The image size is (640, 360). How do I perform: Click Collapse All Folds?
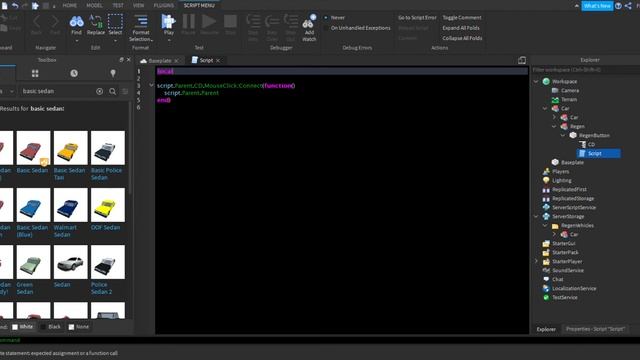tap(462, 38)
